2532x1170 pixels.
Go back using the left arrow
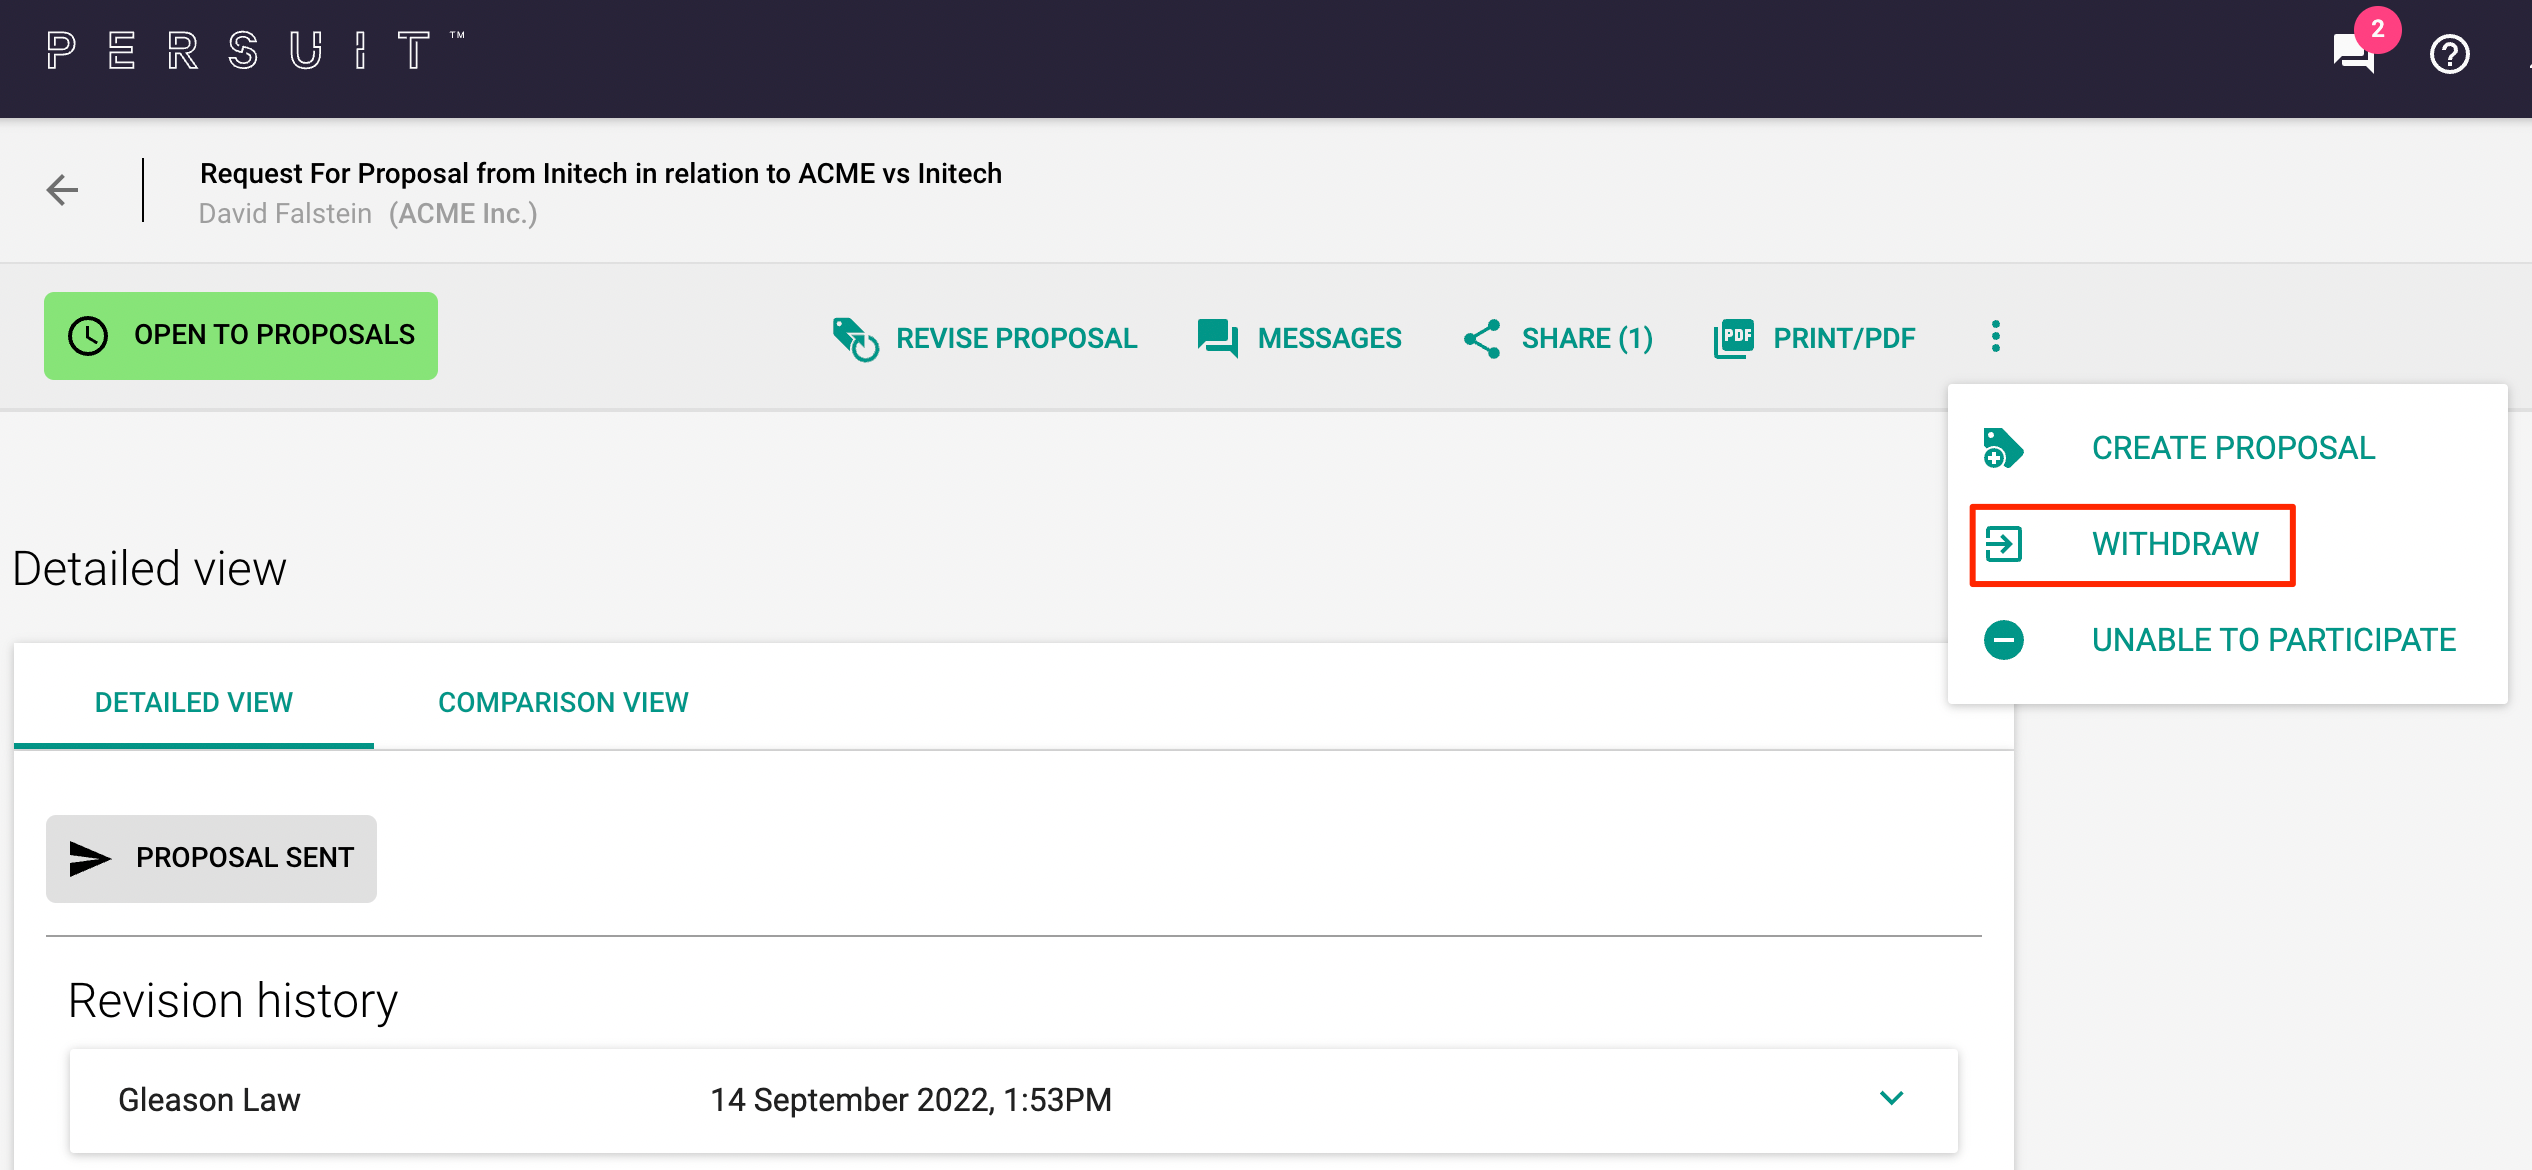(62, 189)
